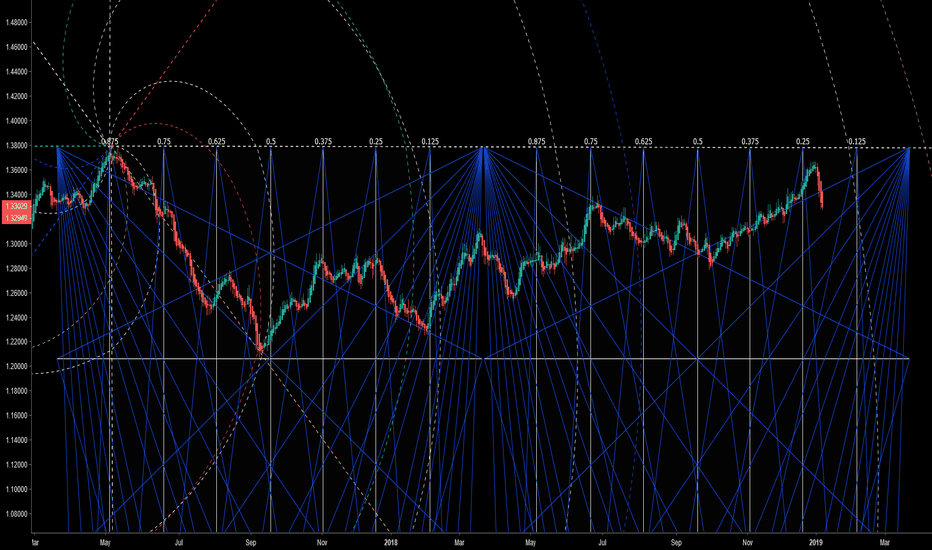
Task: Click the Mar label right after 2018
Action: (x=459, y=542)
